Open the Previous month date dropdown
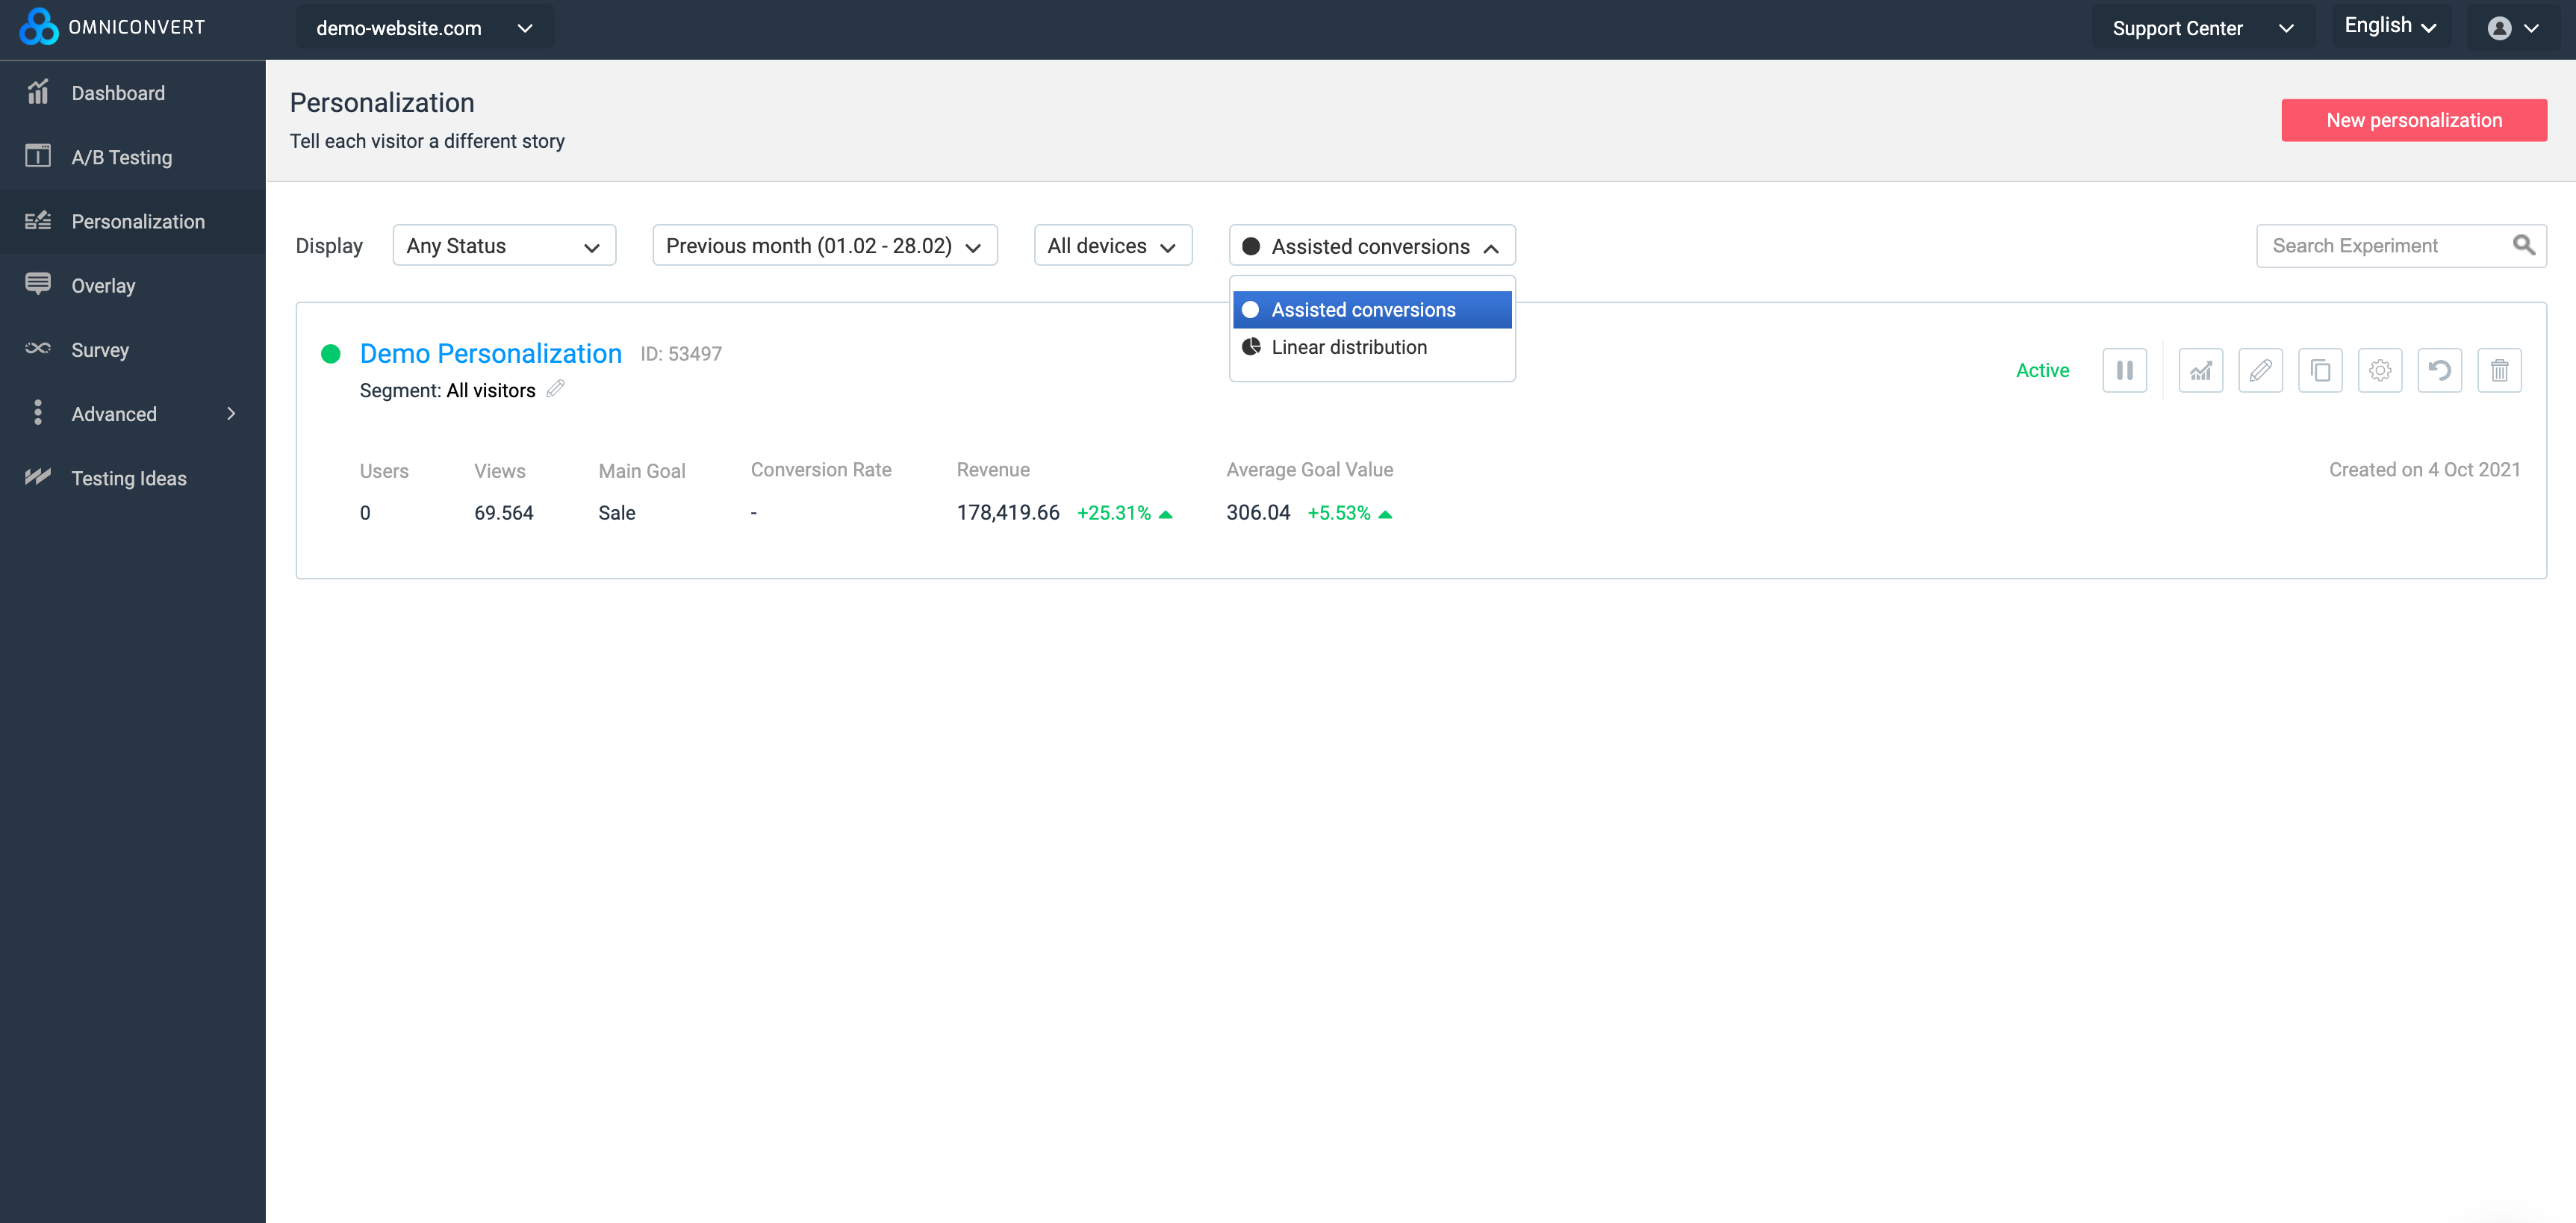Image resolution: width=2576 pixels, height=1223 pixels. coord(824,245)
